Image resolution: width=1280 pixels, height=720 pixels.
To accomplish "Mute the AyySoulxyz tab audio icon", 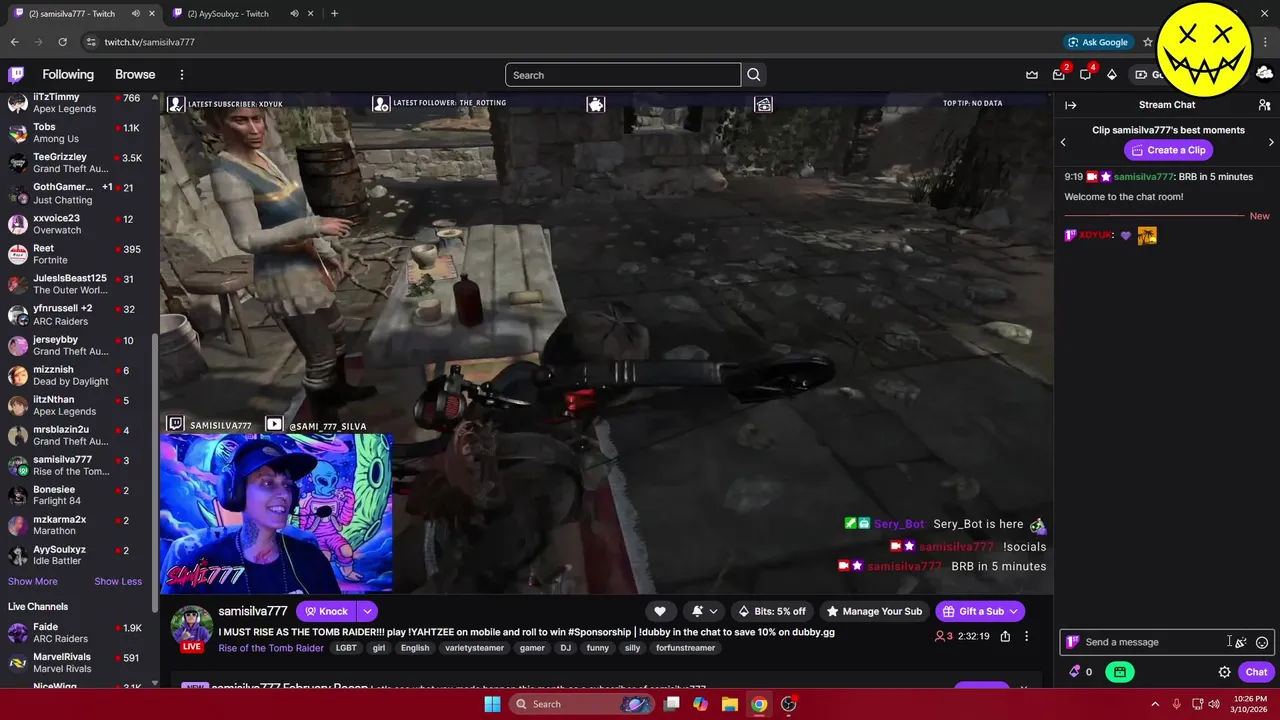I will 294,14.
